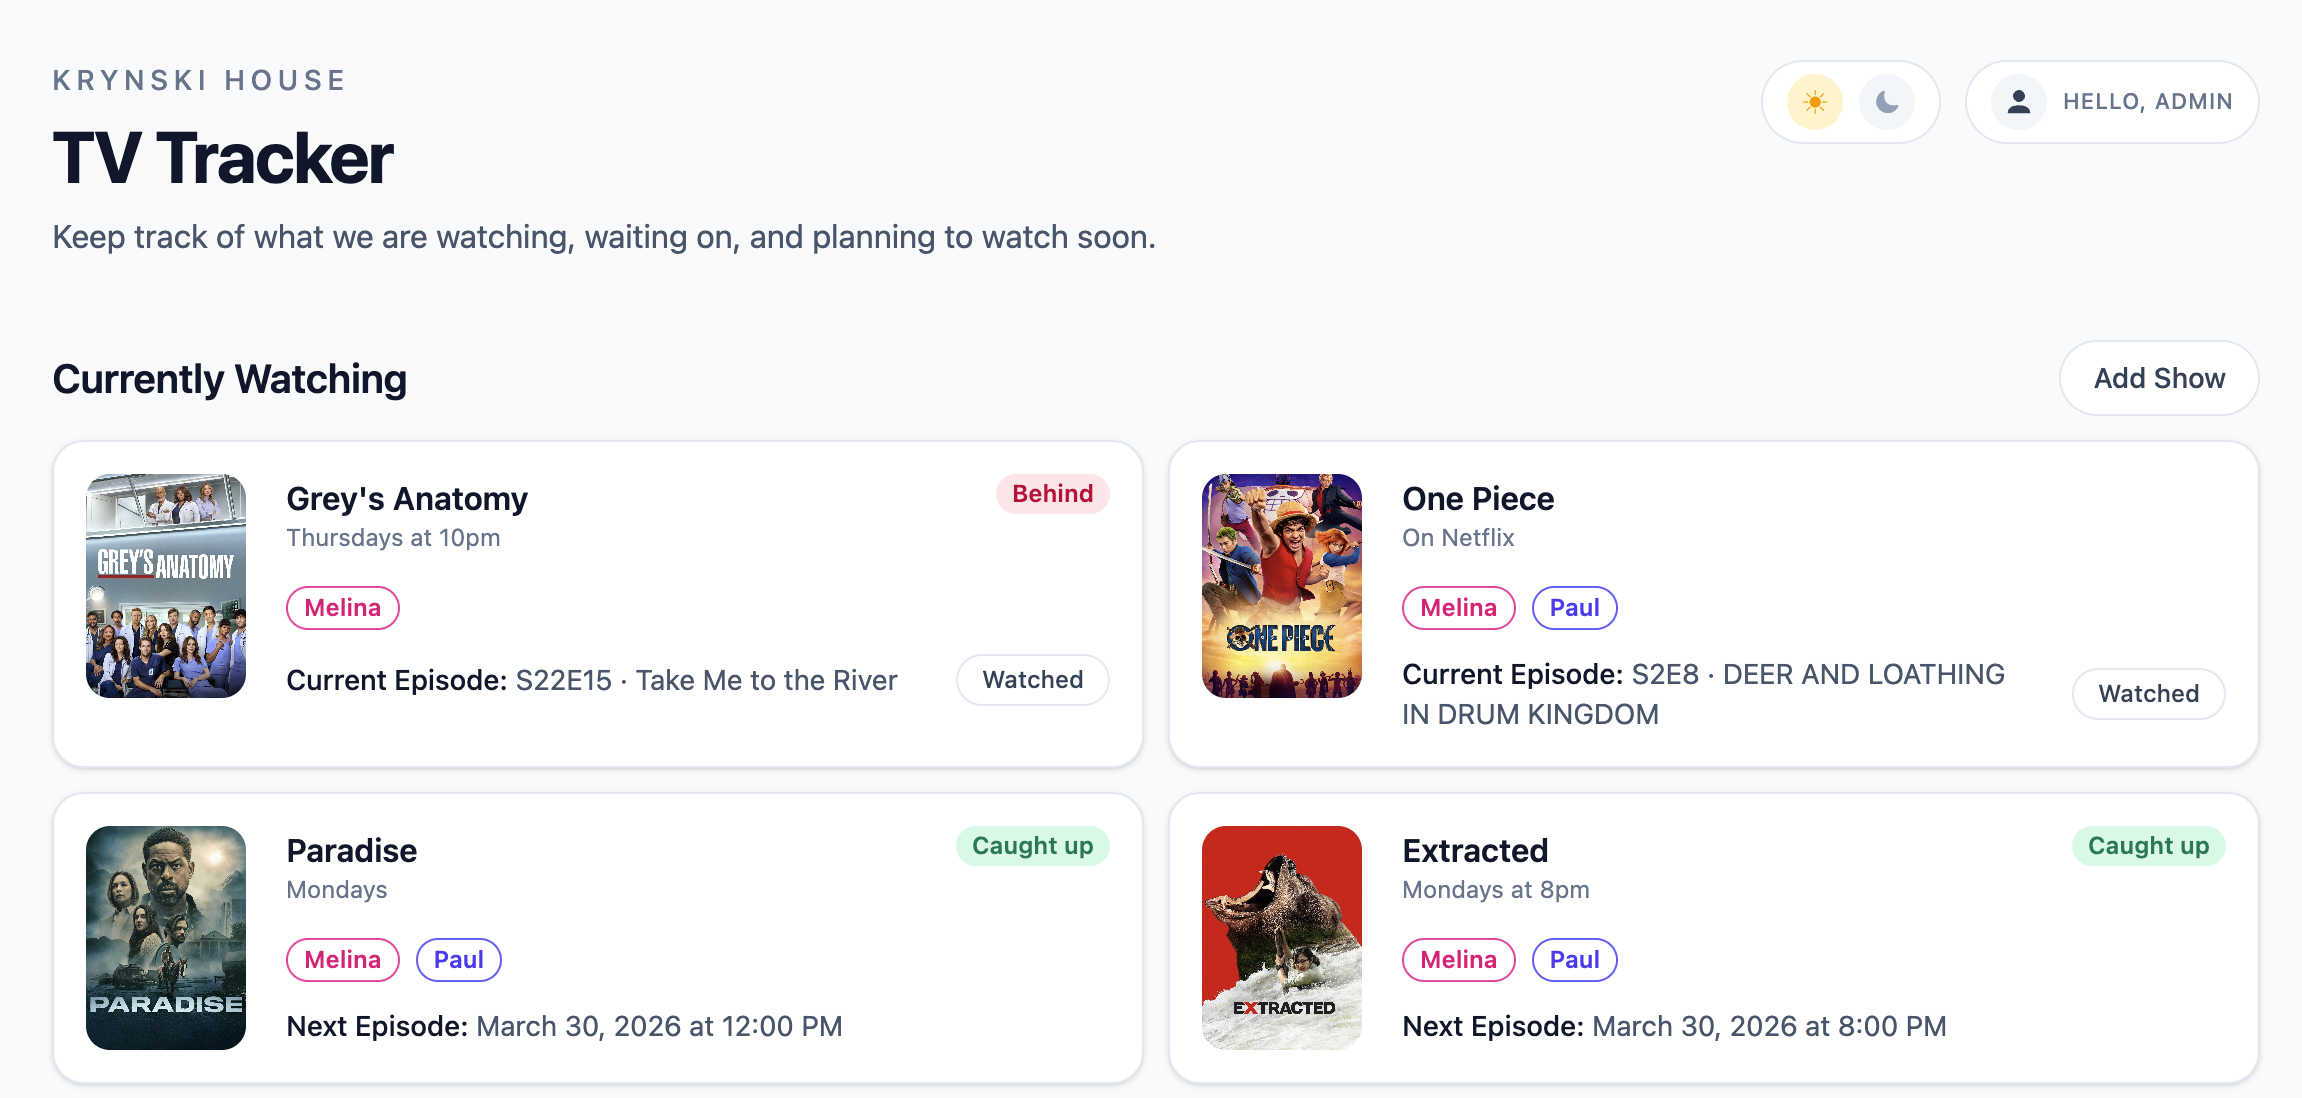Click the One Piece poster artwork
The image size is (2302, 1098).
[1281, 585]
